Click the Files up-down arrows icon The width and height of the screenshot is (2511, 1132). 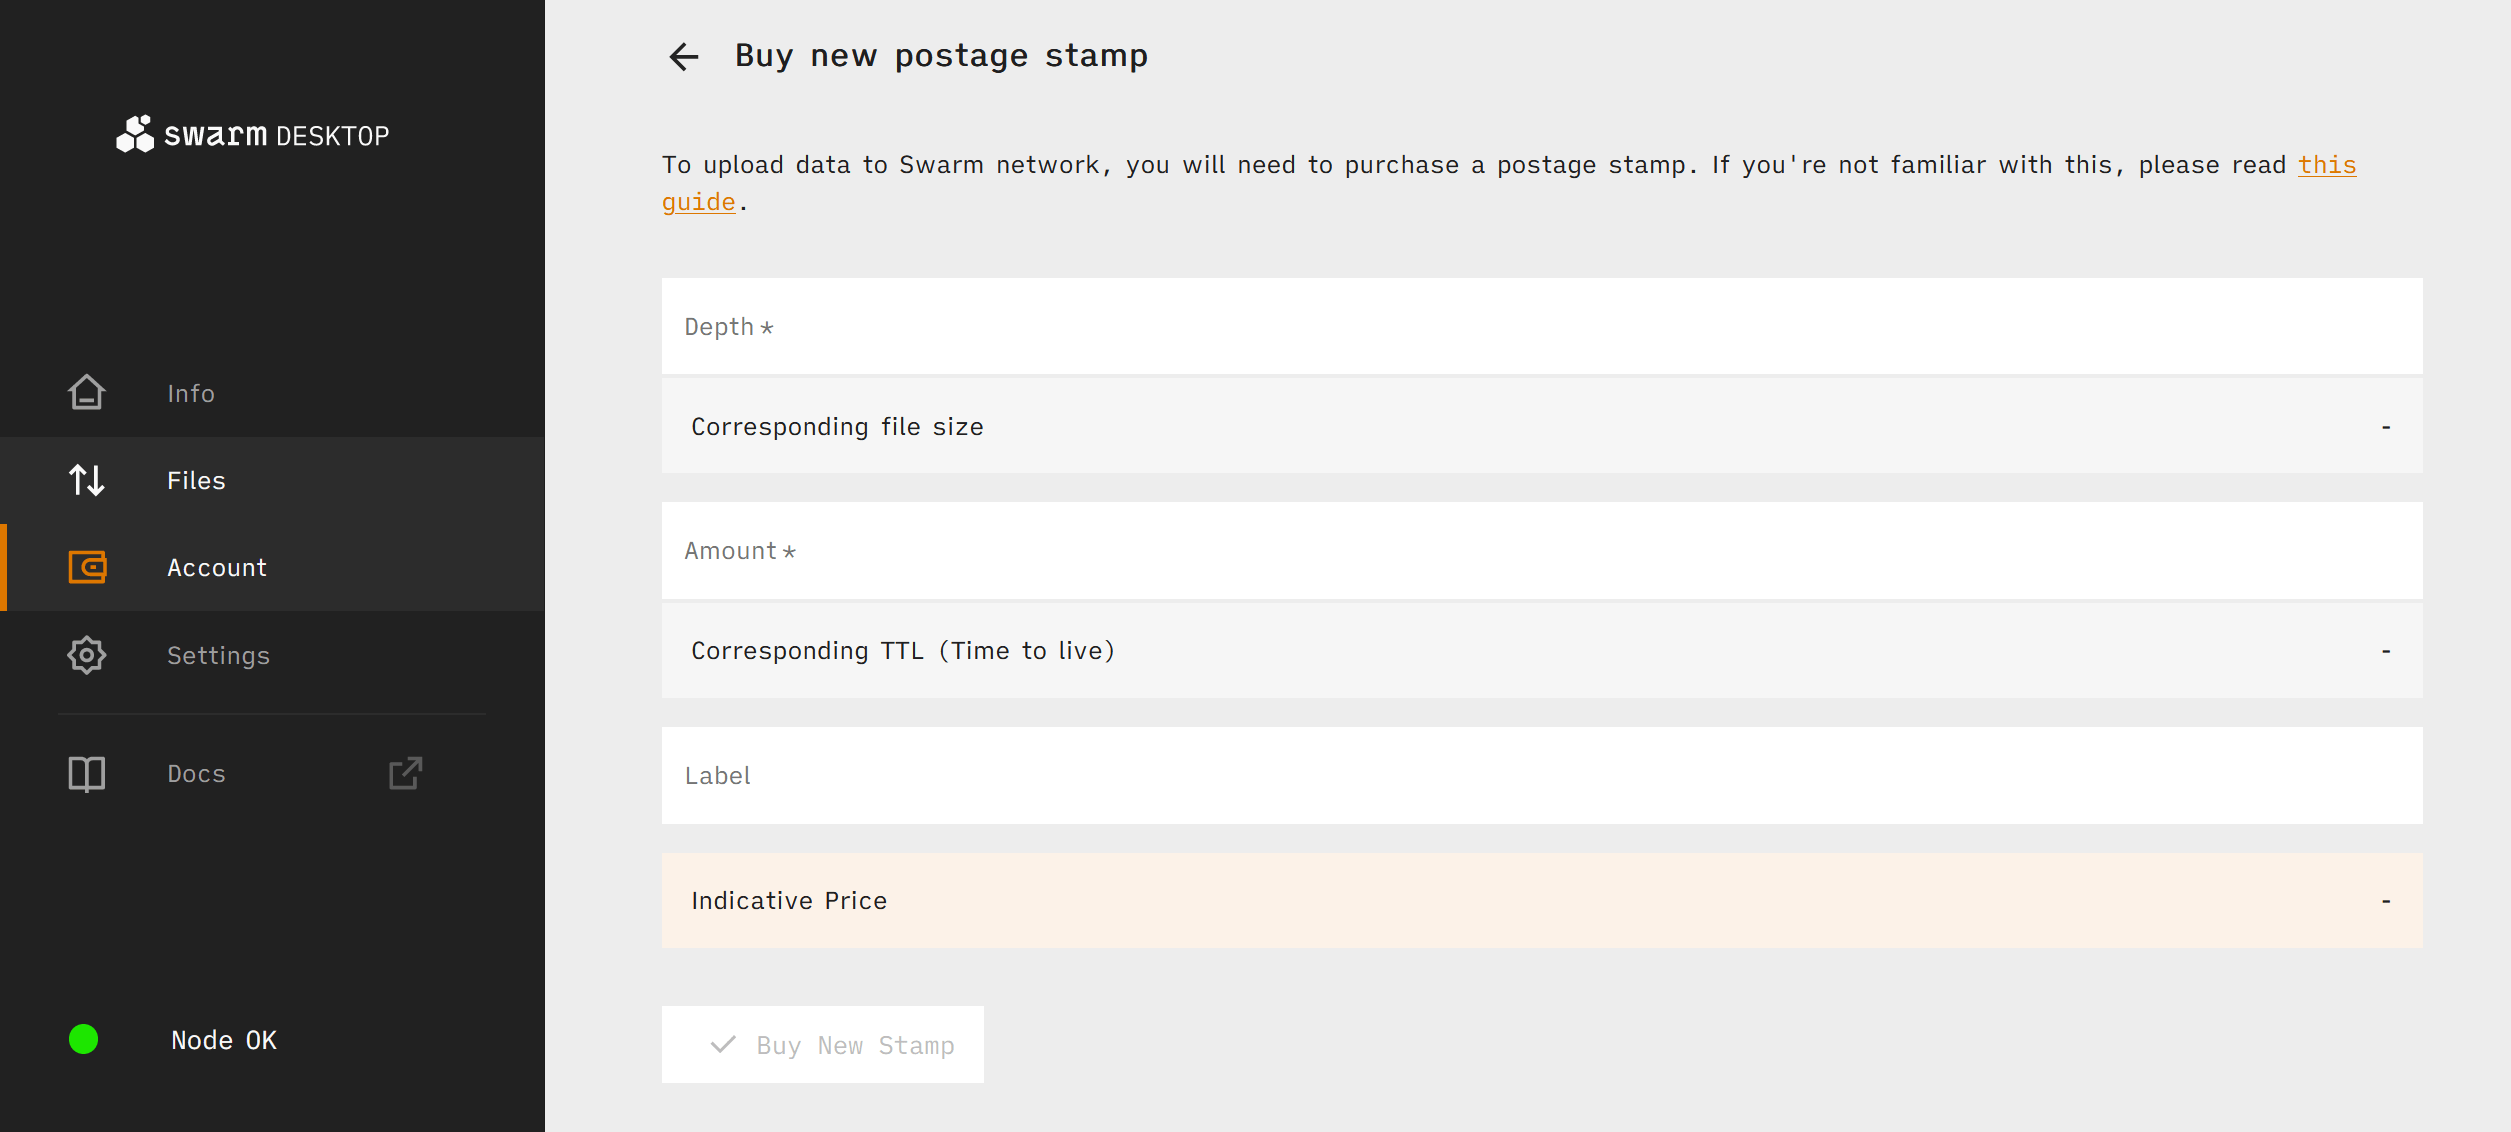[87, 480]
